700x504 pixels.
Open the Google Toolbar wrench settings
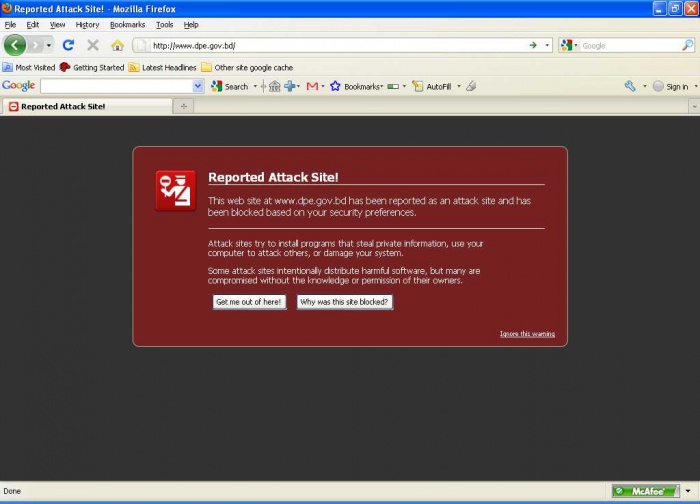630,86
